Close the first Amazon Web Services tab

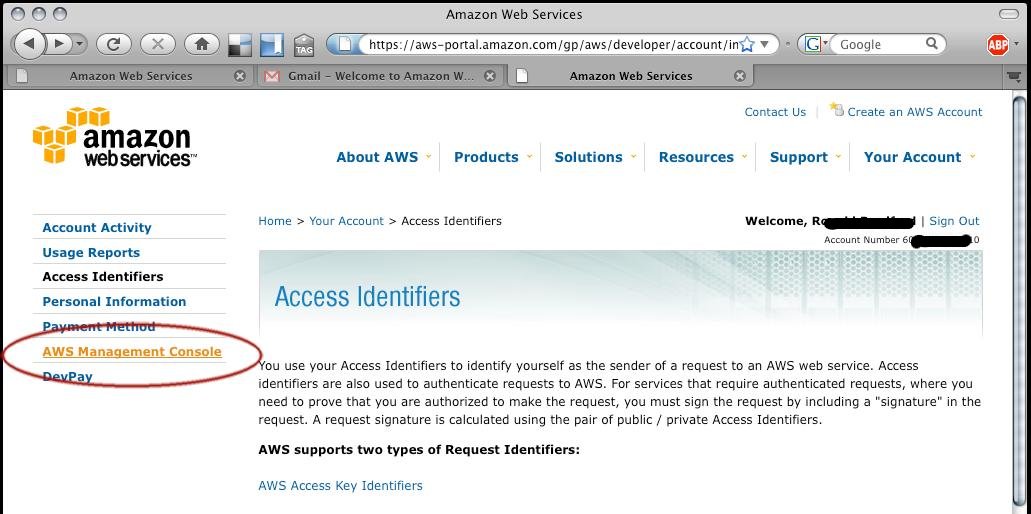240,76
